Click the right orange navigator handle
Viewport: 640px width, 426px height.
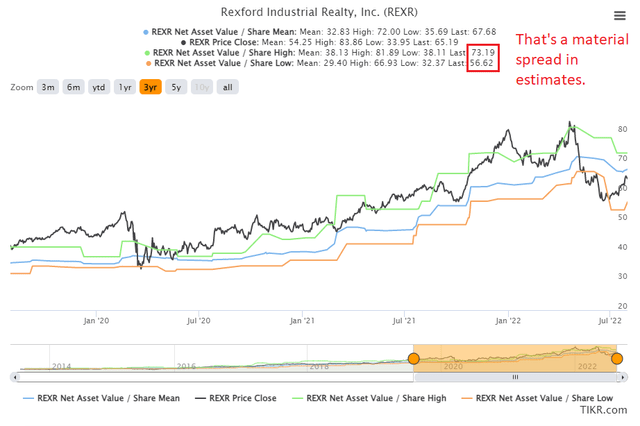(616, 359)
